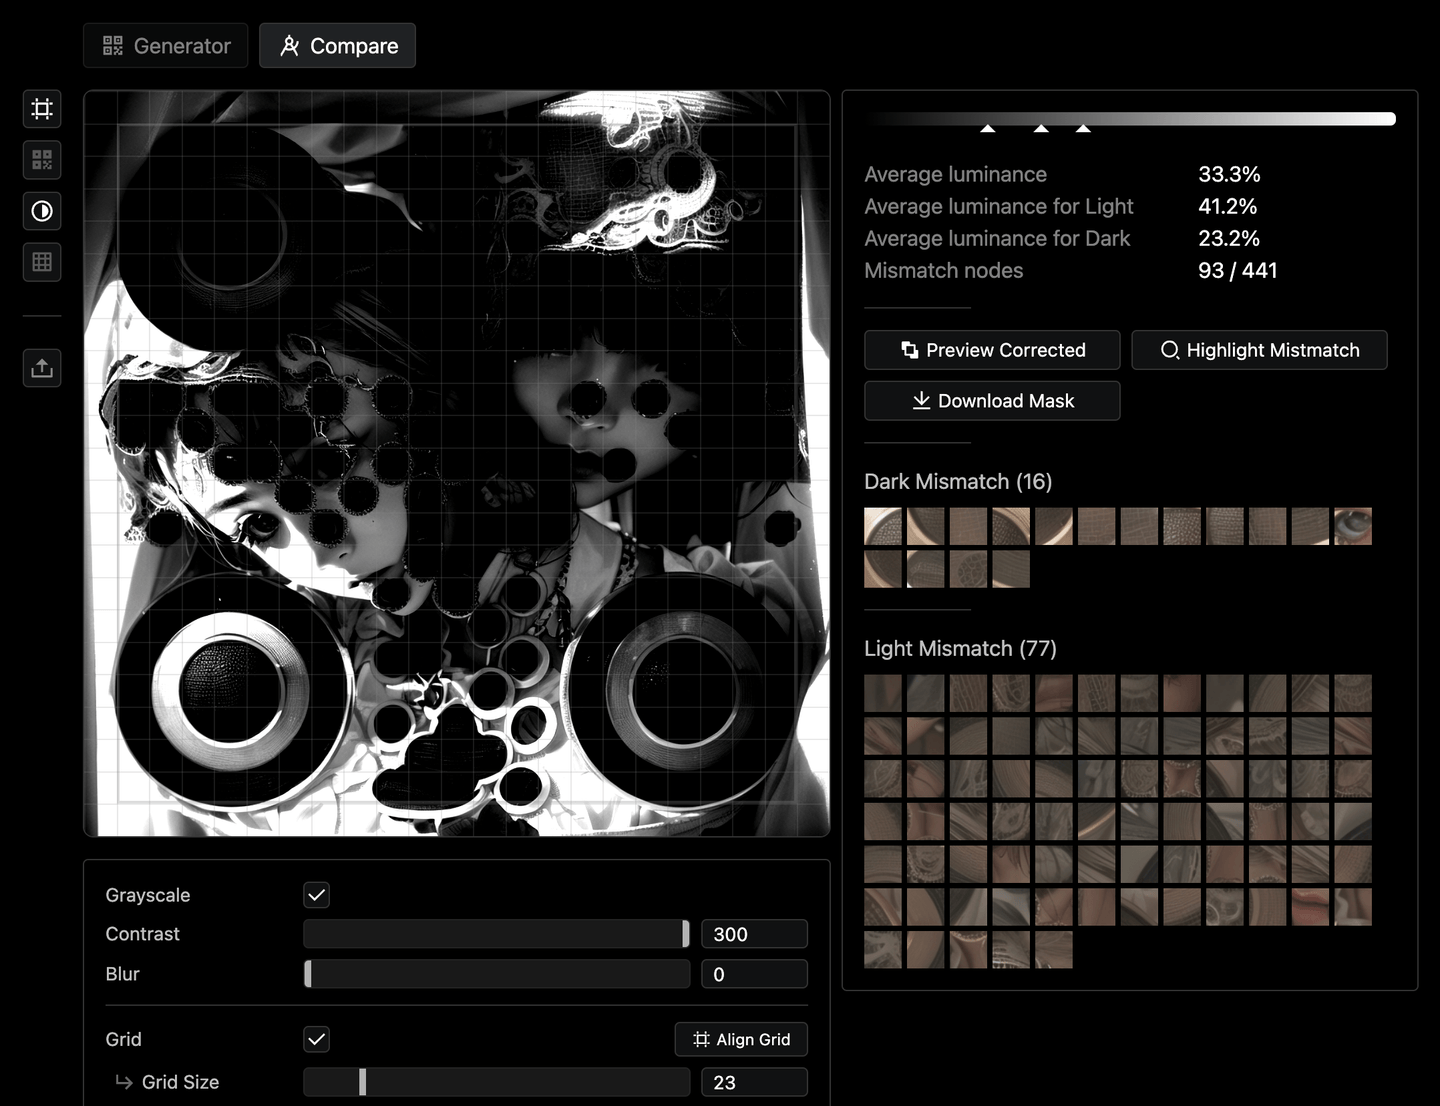Click the Blur slider track

pos(496,974)
